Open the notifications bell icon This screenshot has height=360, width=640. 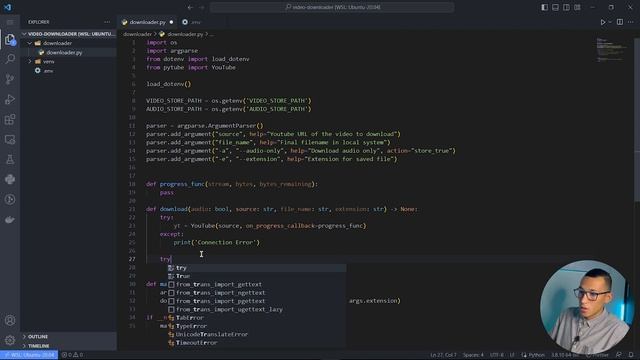point(631,355)
